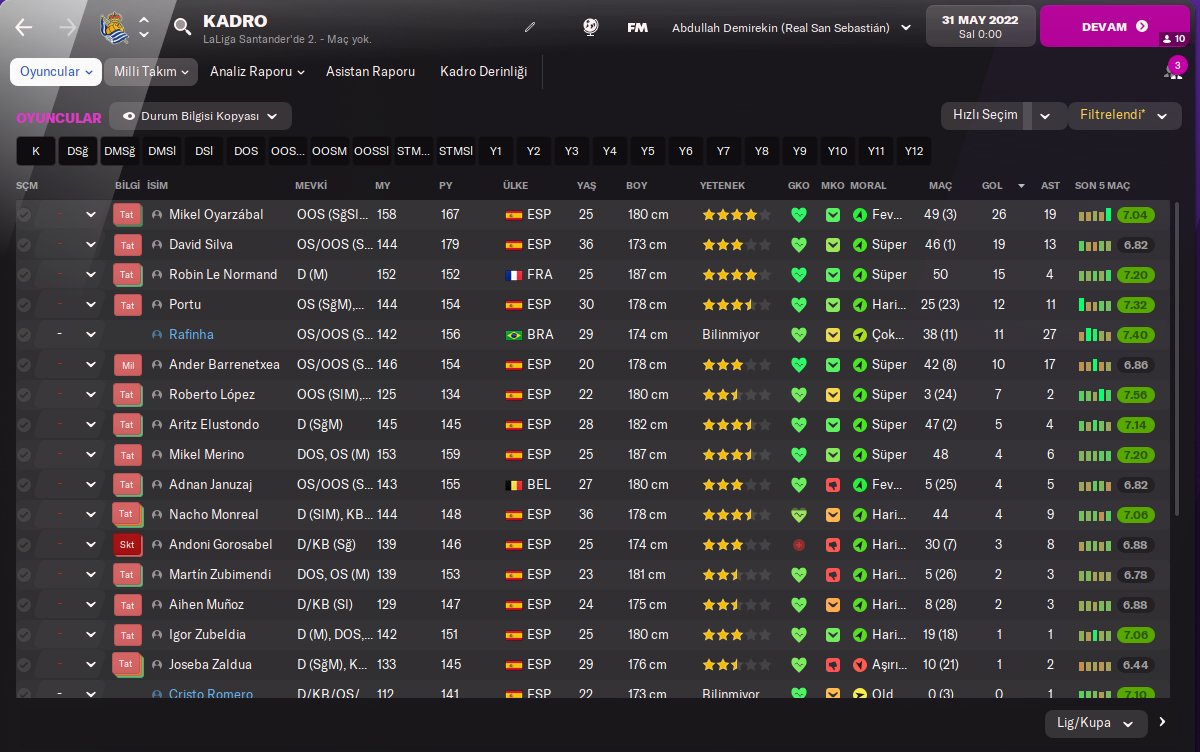The width and height of the screenshot is (1200, 752).
Task: Toggle selection check for Igor Zubeldia
Action: (24, 635)
